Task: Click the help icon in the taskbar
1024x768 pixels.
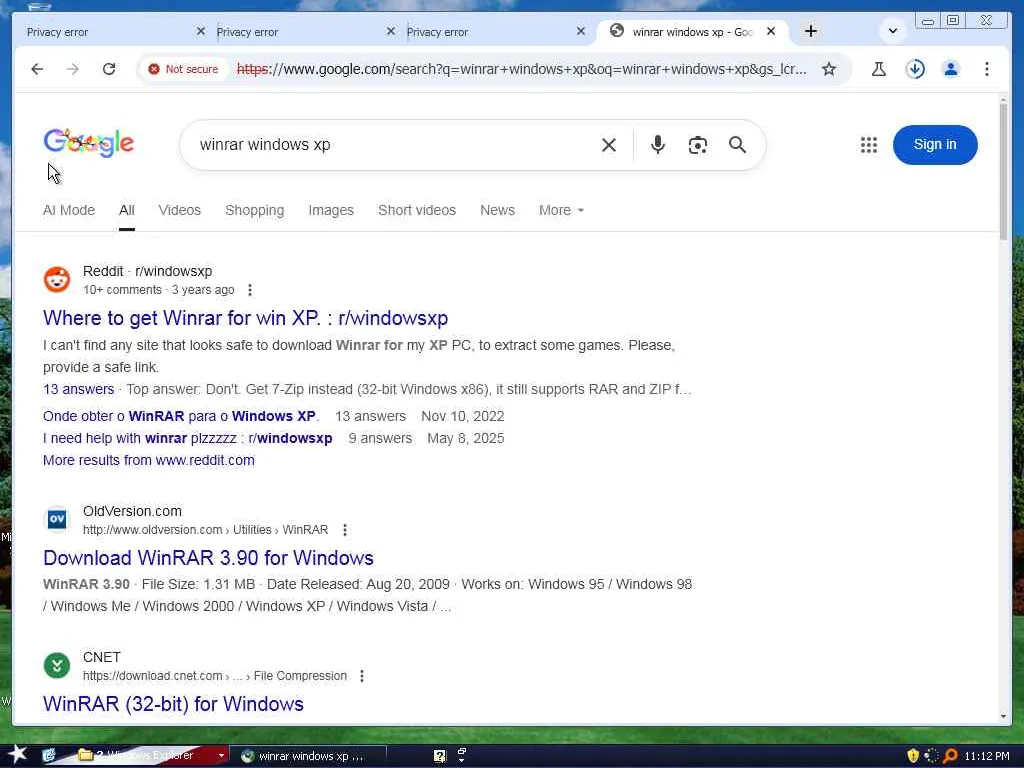Action: point(440,756)
